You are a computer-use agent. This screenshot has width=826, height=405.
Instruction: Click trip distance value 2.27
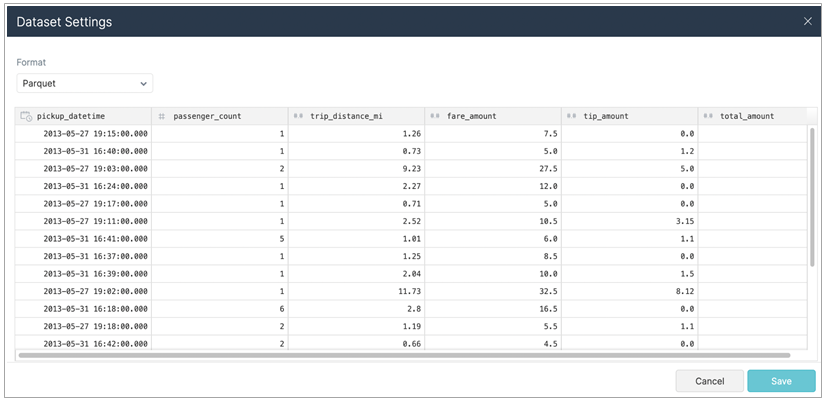[x=412, y=186]
